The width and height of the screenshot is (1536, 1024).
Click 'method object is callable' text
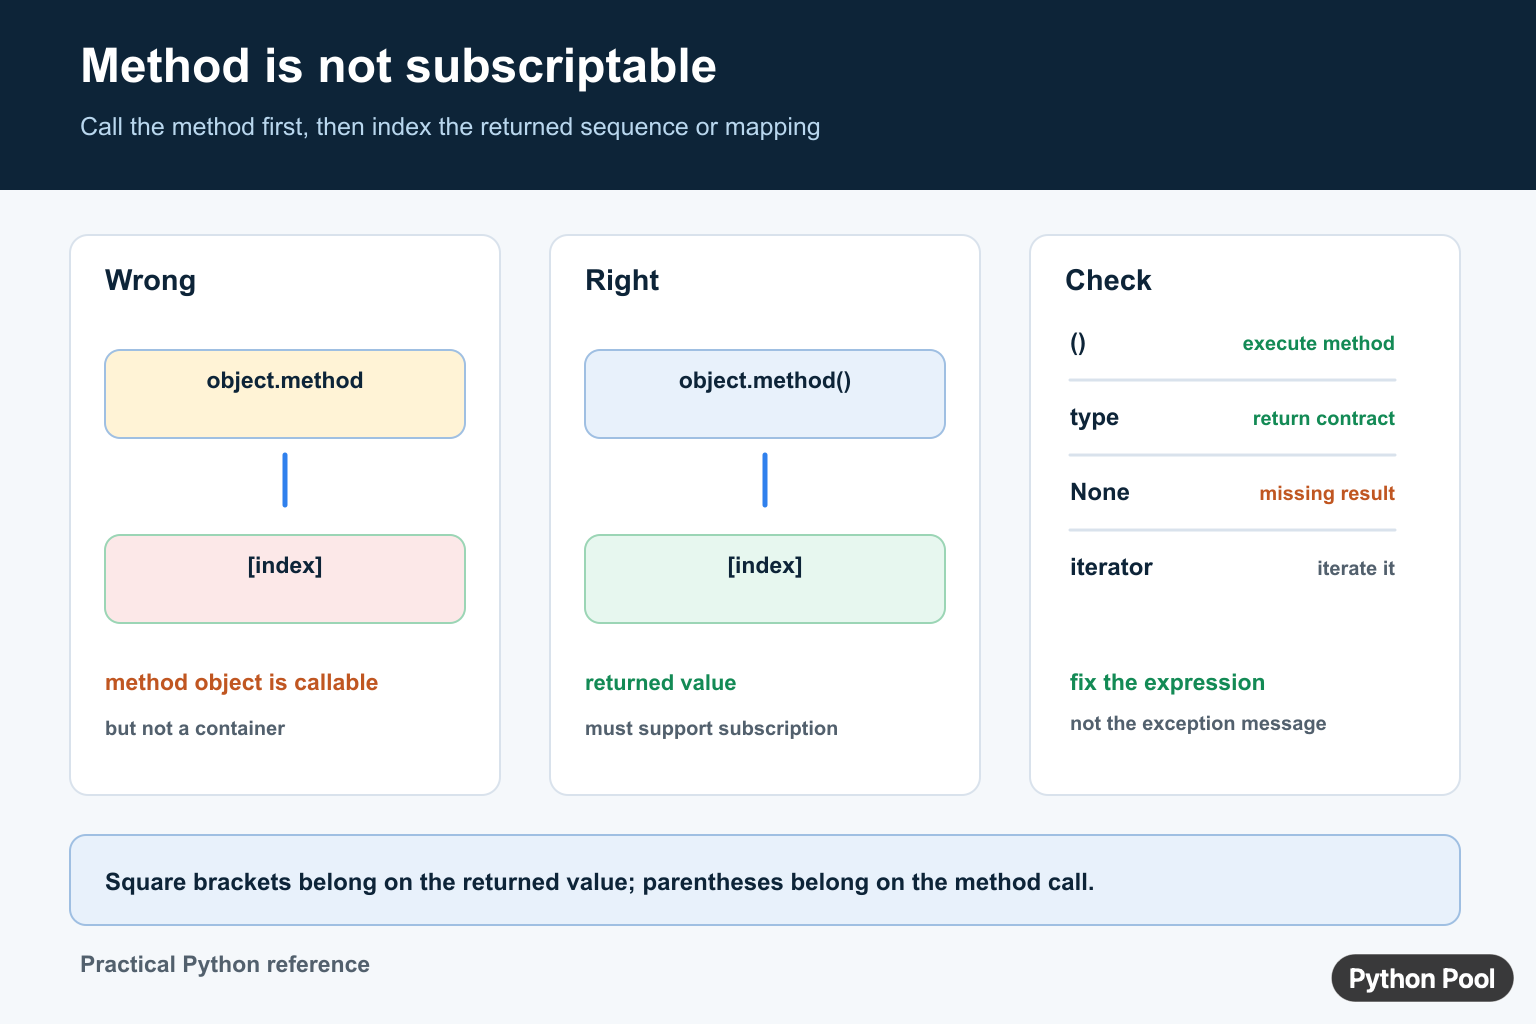coord(241,682)
